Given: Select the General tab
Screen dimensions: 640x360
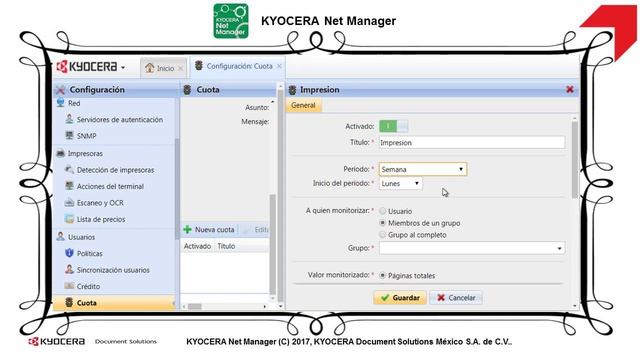Looking at the screenshot, I should (x=303, y=105).
